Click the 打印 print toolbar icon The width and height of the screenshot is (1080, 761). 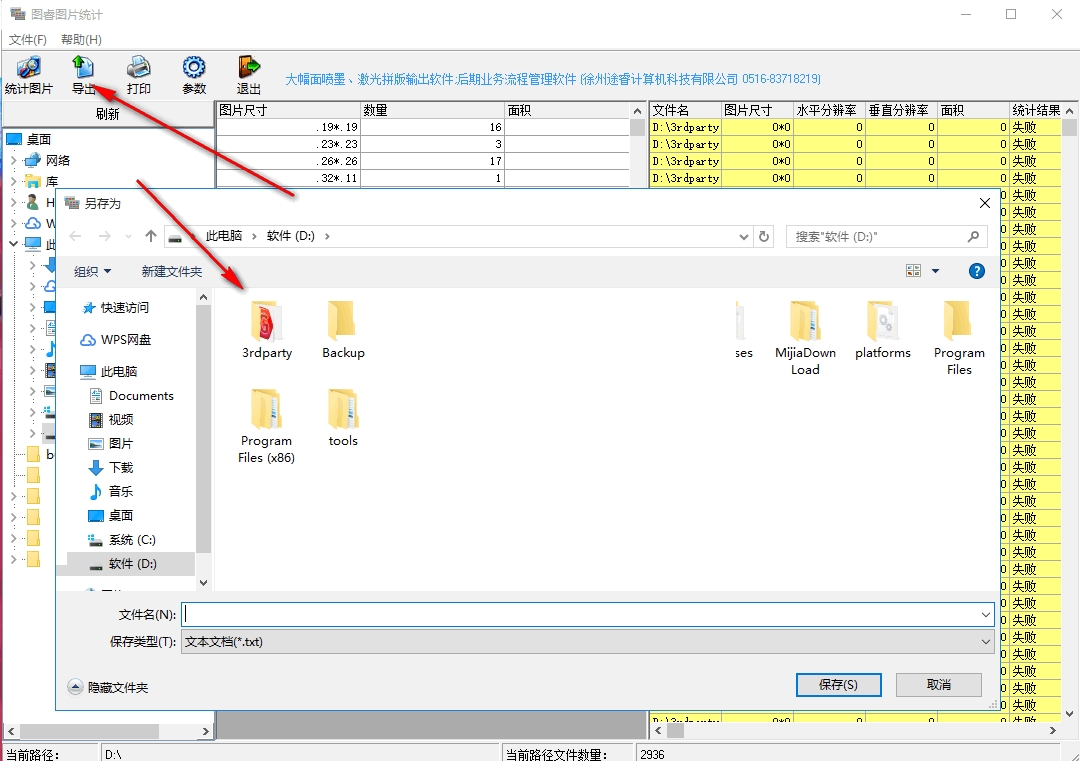[138, 74]
